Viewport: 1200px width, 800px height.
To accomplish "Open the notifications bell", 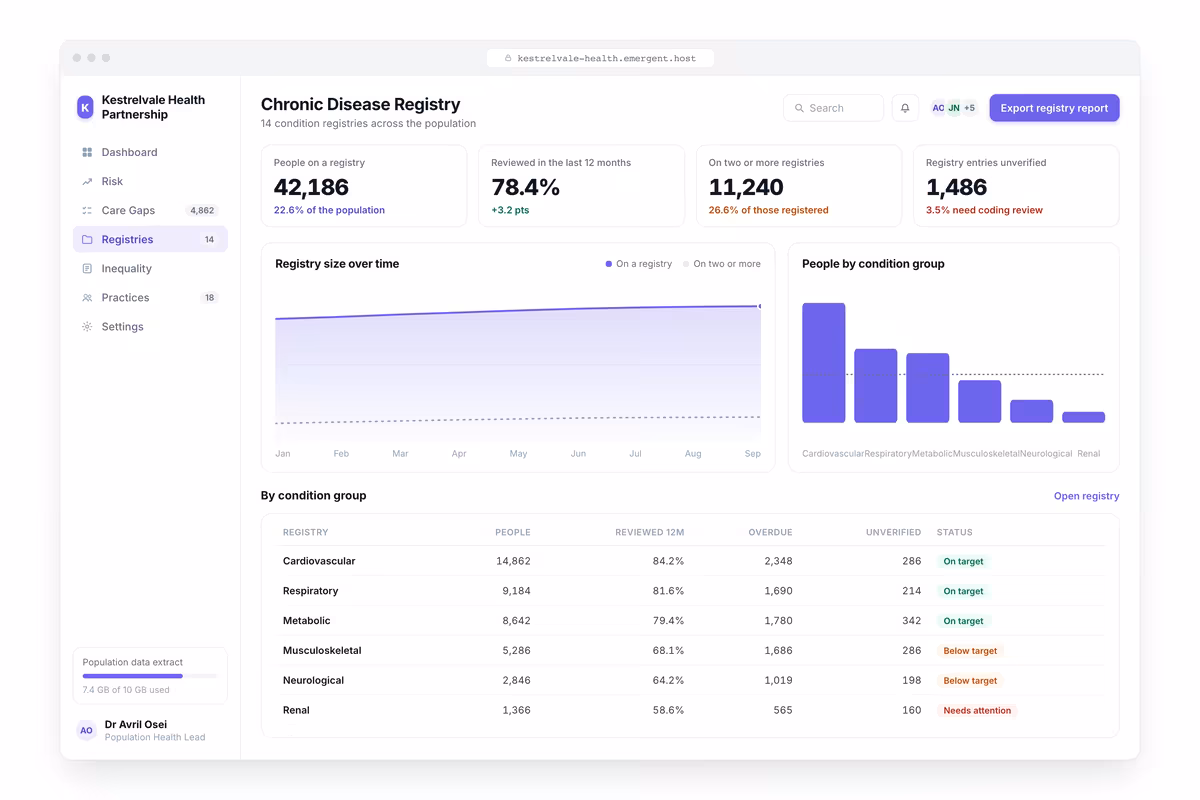I will [x=905, y=108].
